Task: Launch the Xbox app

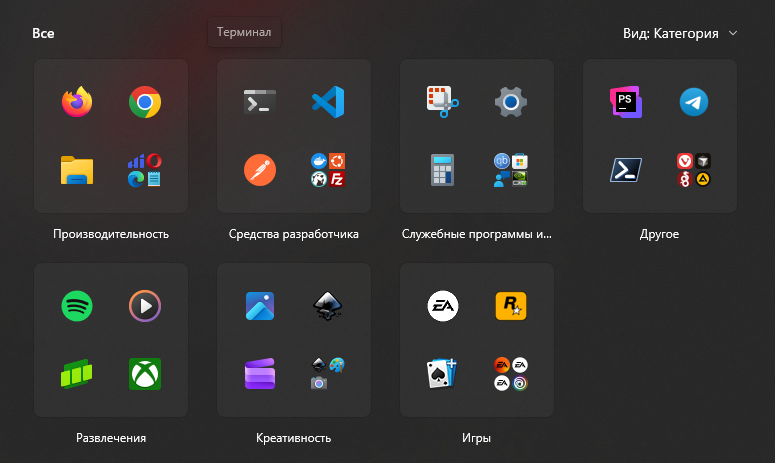Action: pos(145,374)
